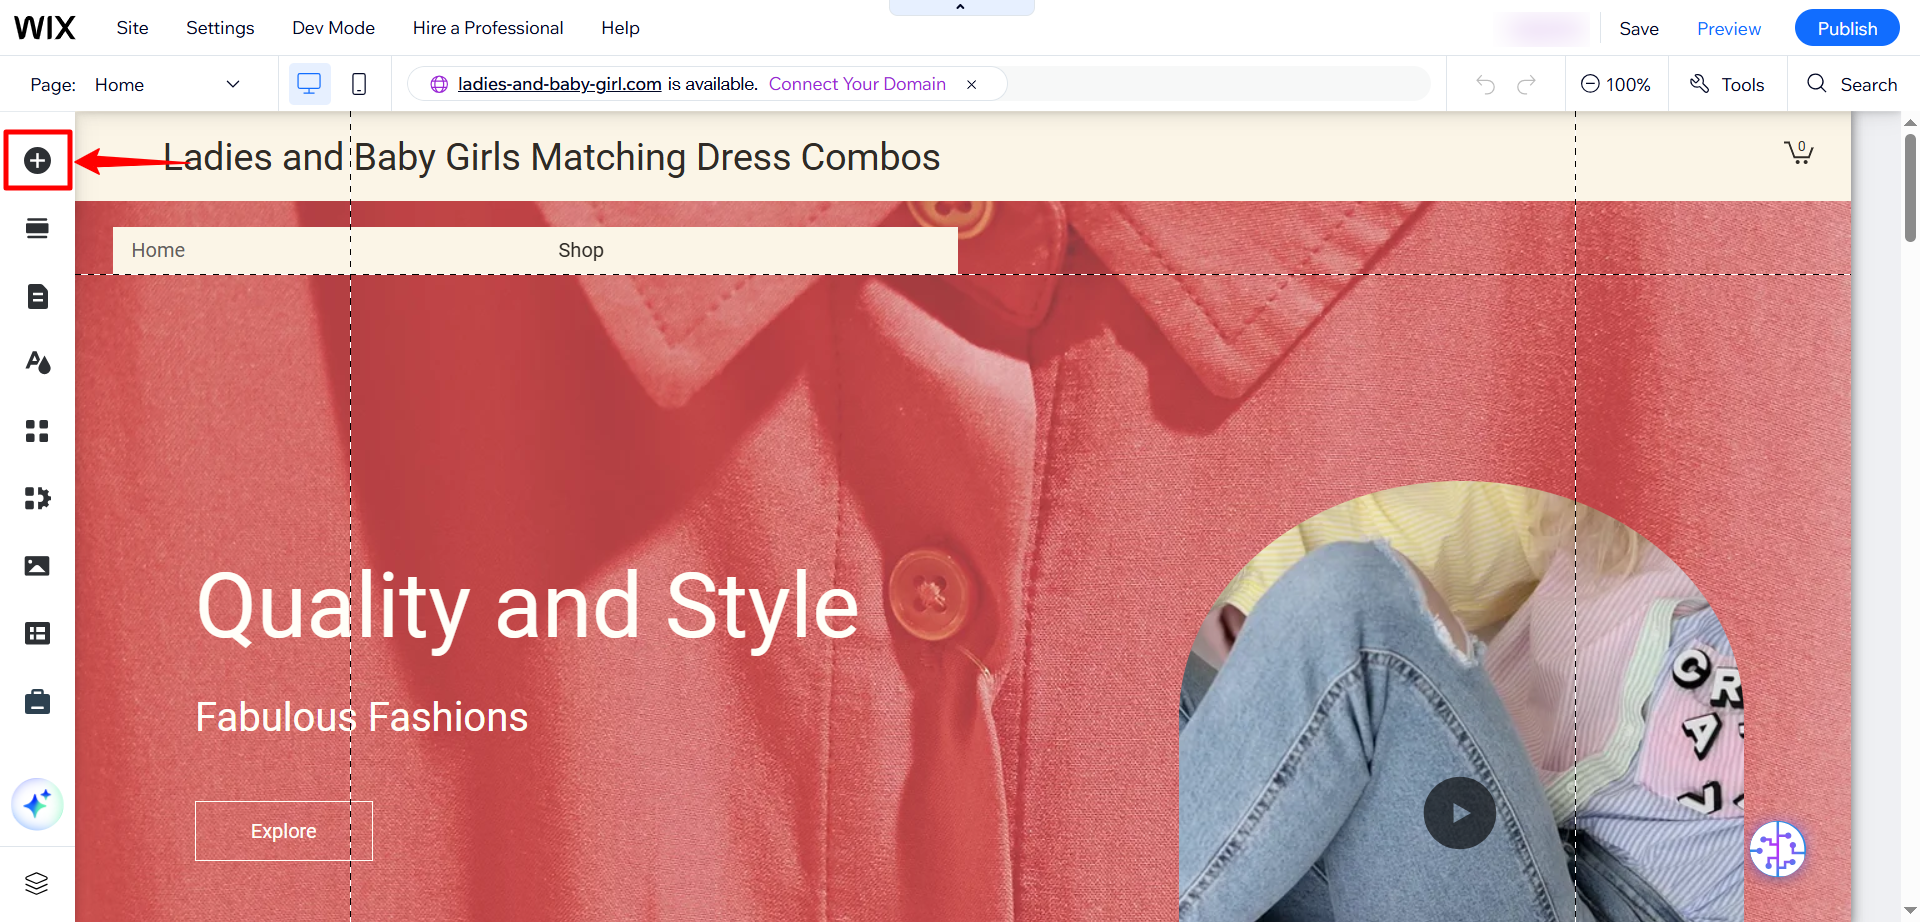1920x922 pixels.
Task: Click the globe icon in domain bar
Action: [439, 85]
